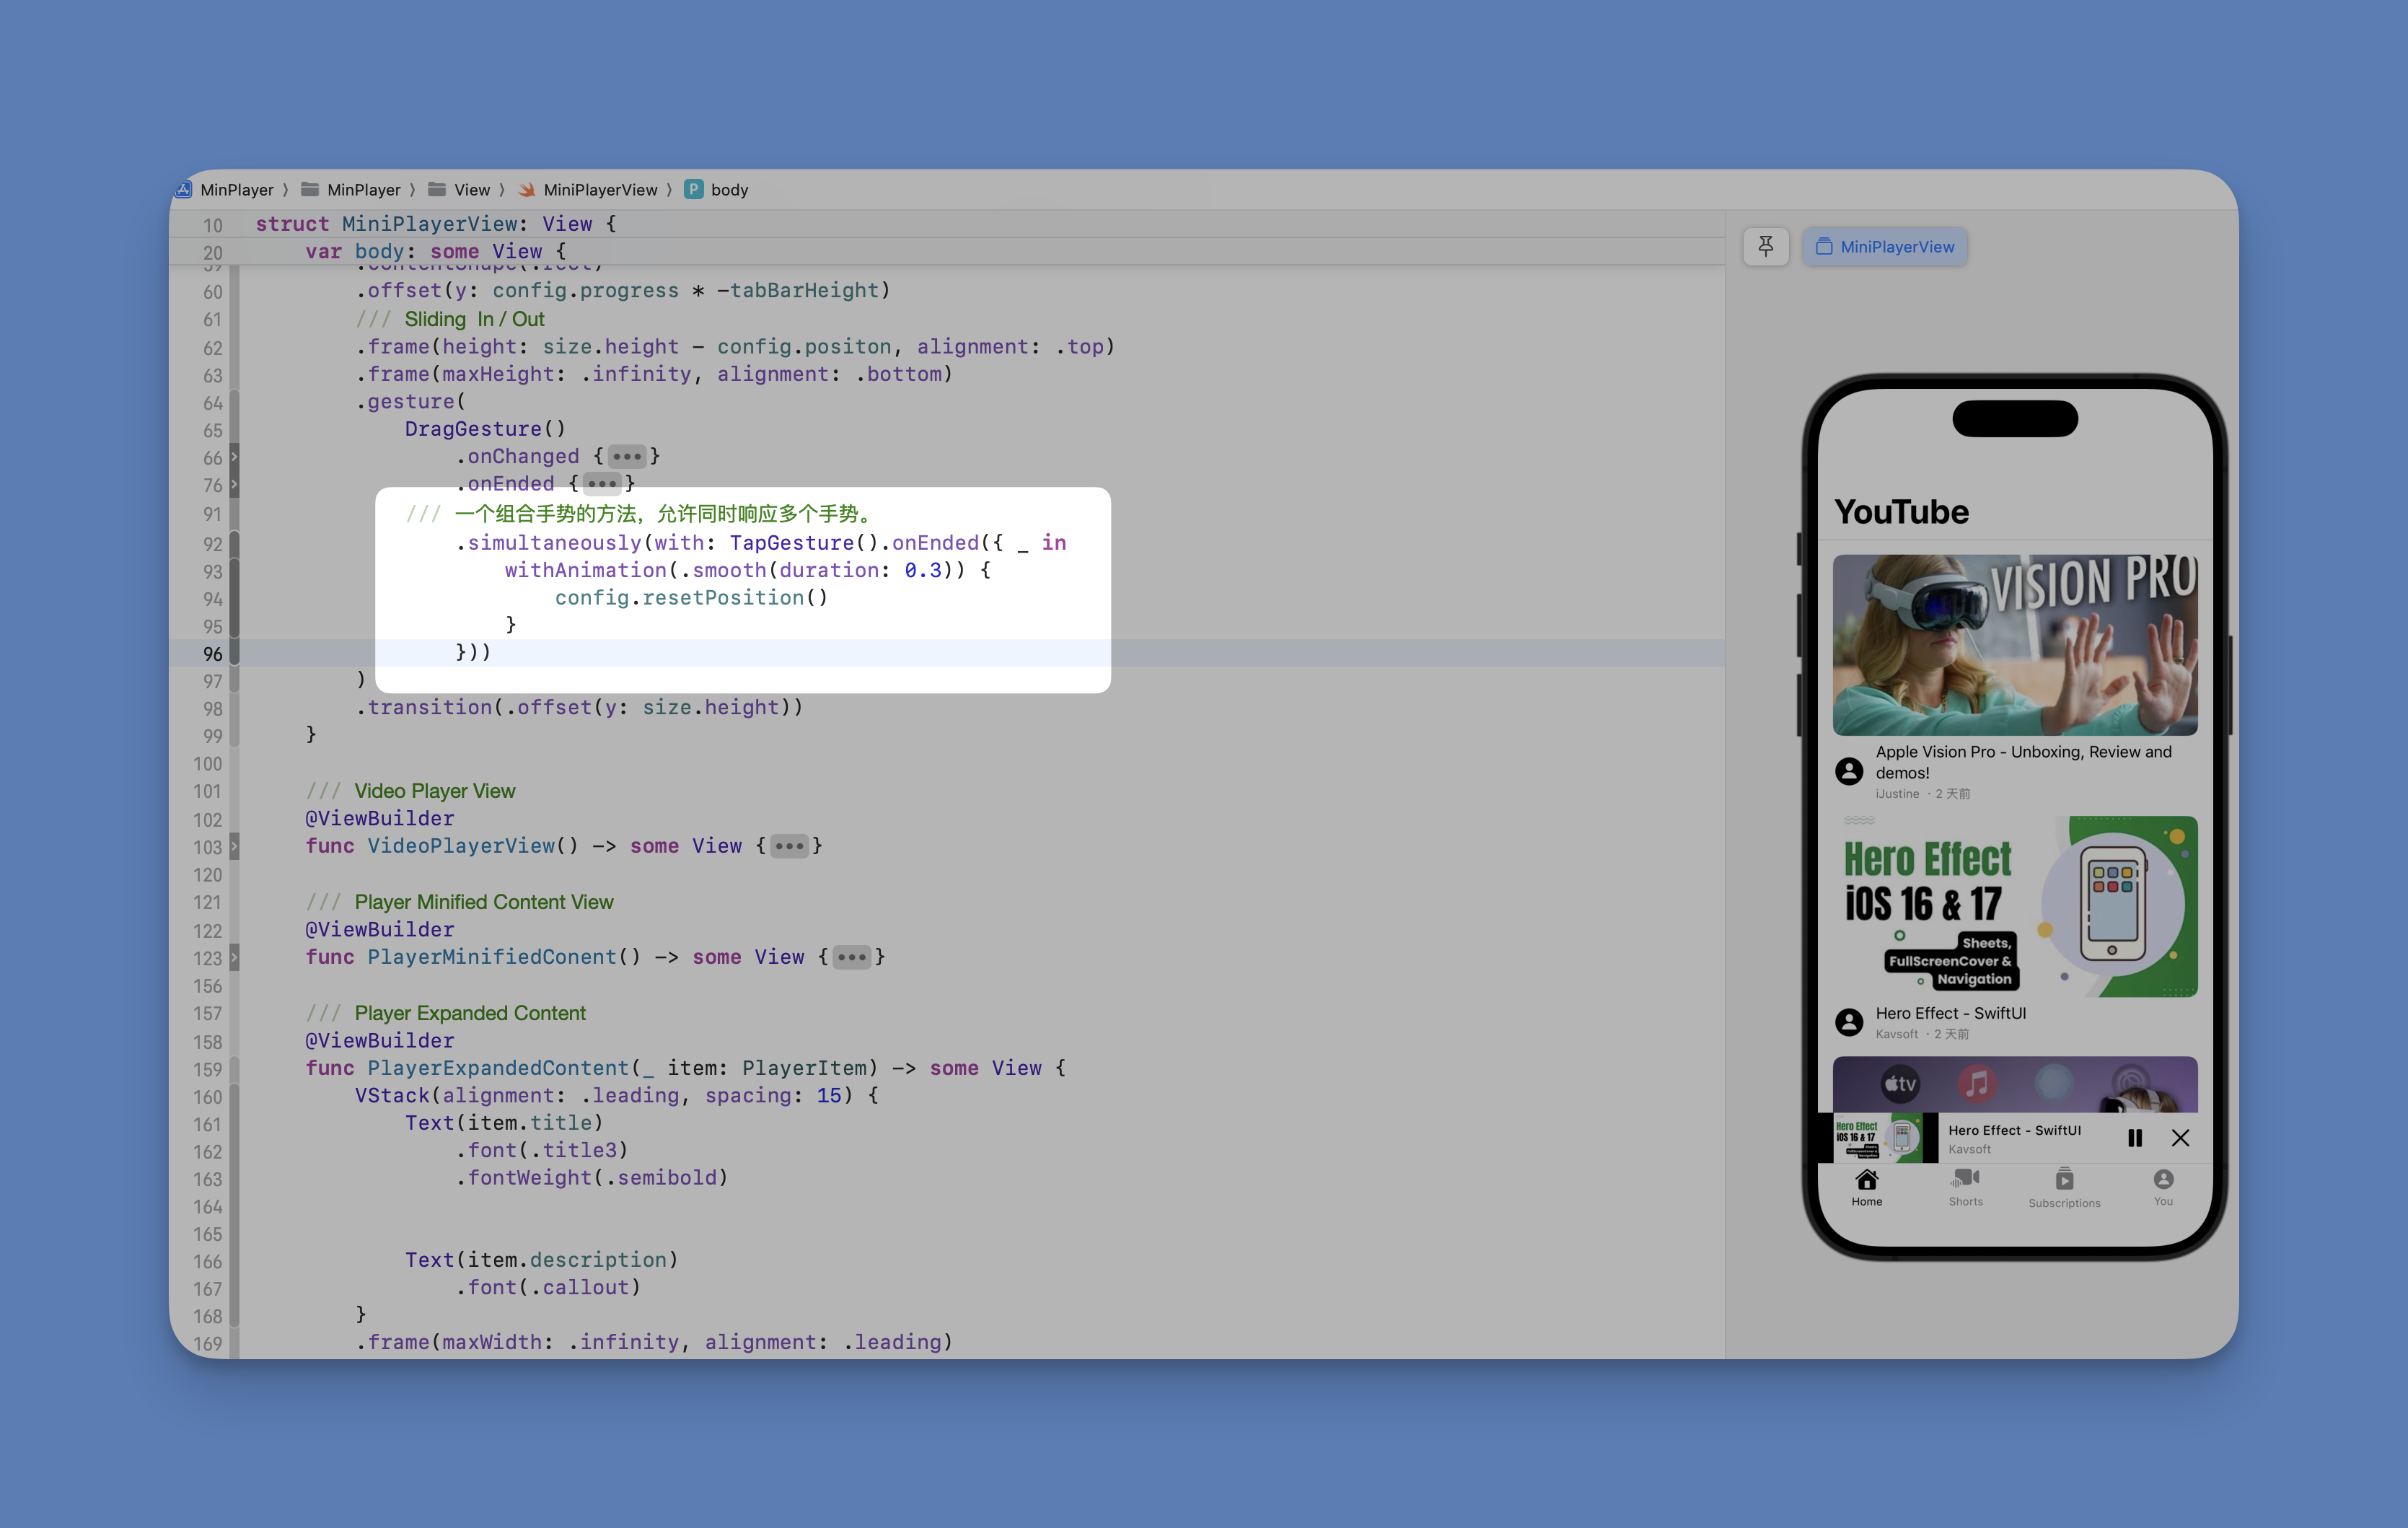
Task: Click func PlayerExpandedContent declaration
Action: tap(685, 1068)
